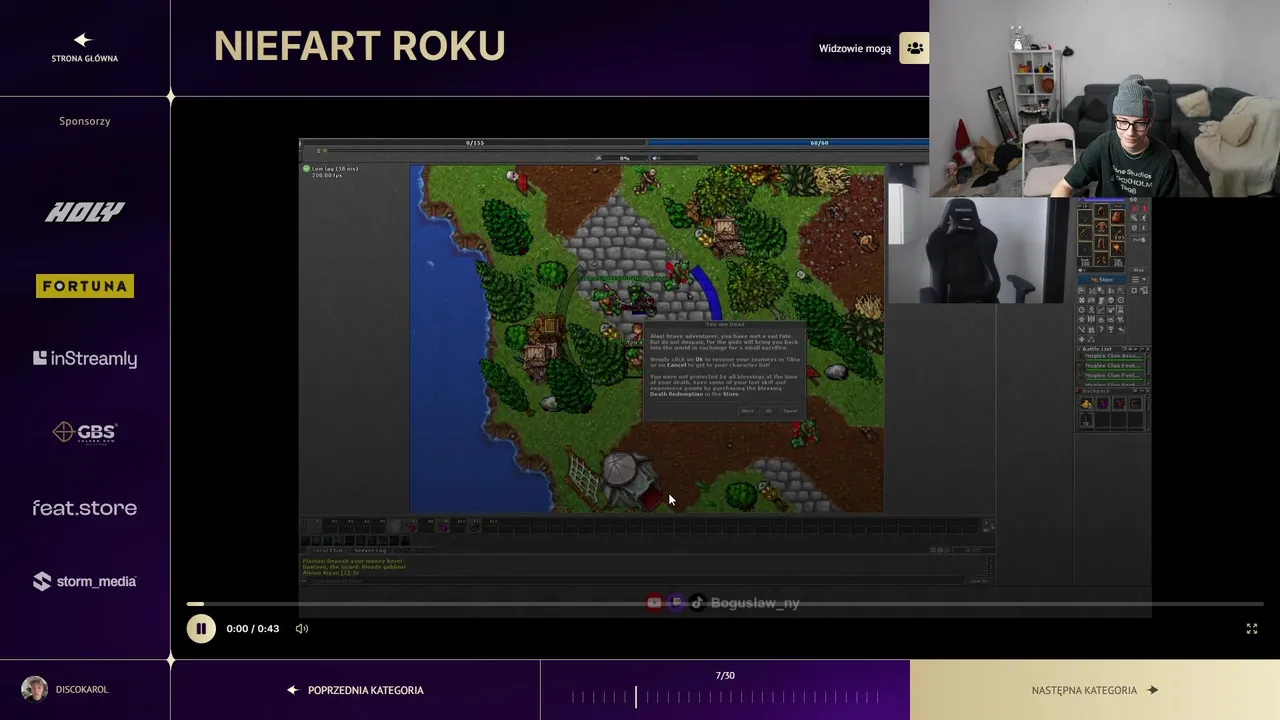Click the '0:00 / 0:43' time display

point(253,628)
